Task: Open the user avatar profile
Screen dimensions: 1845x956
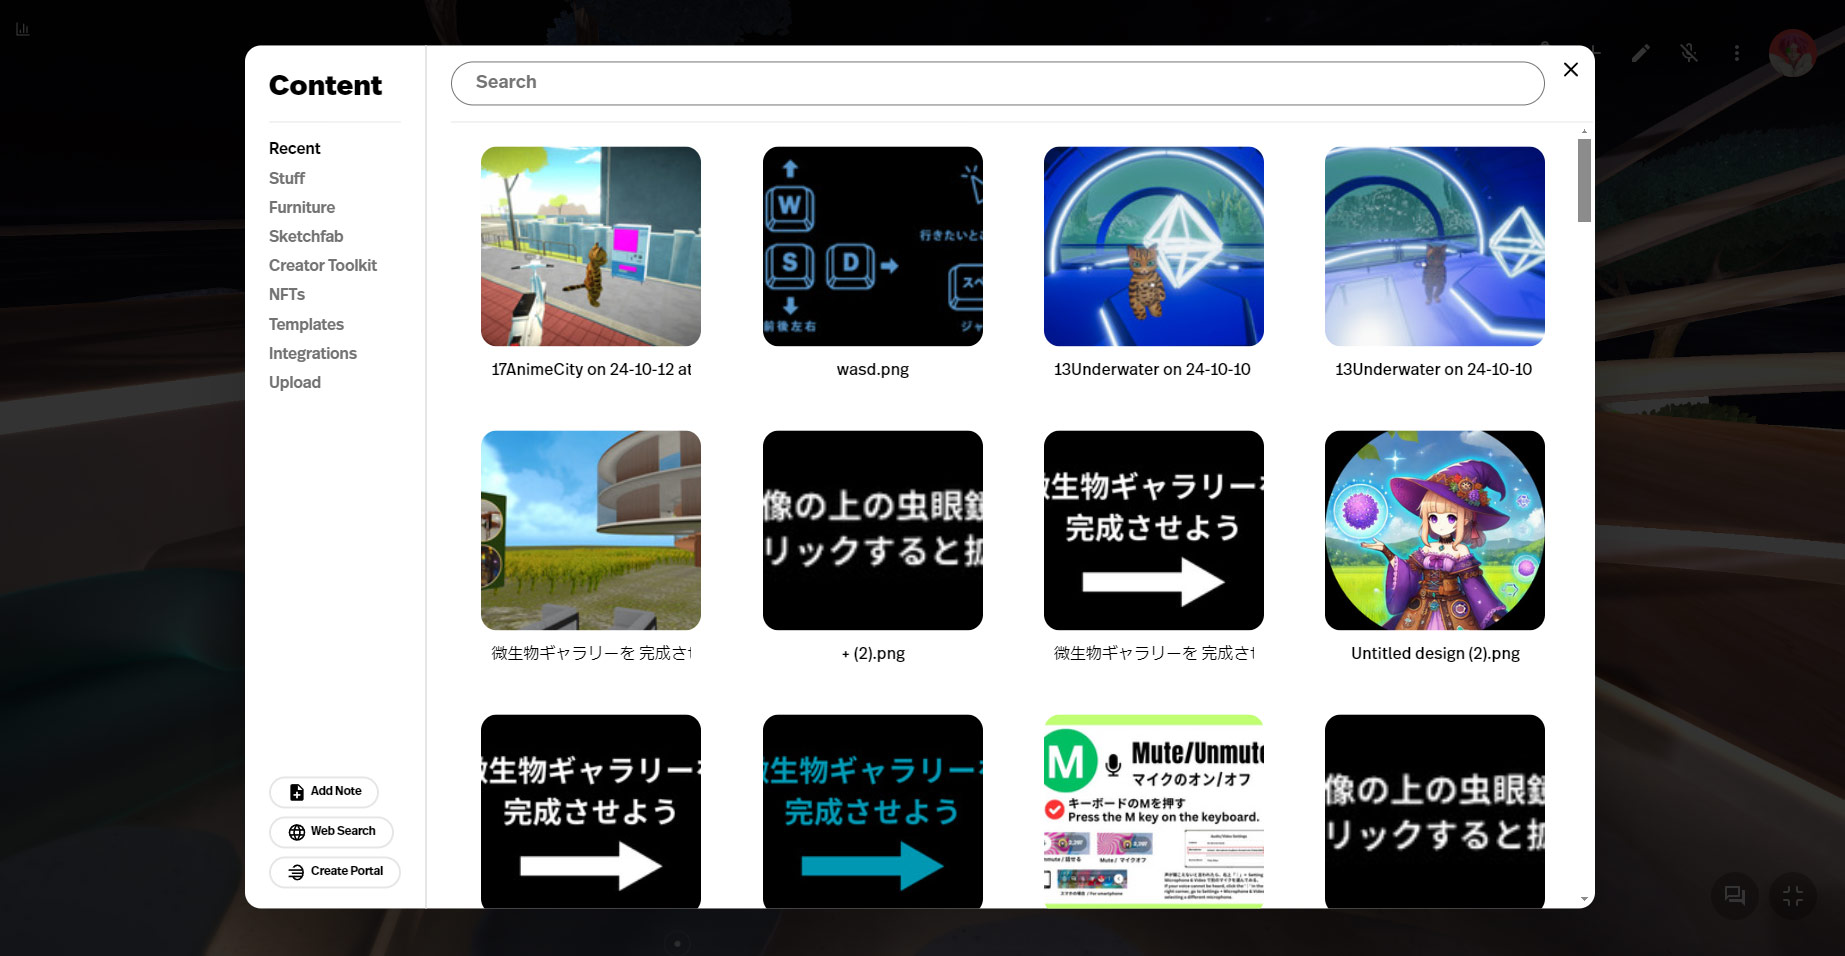Action: click(x=1791, y=53)
